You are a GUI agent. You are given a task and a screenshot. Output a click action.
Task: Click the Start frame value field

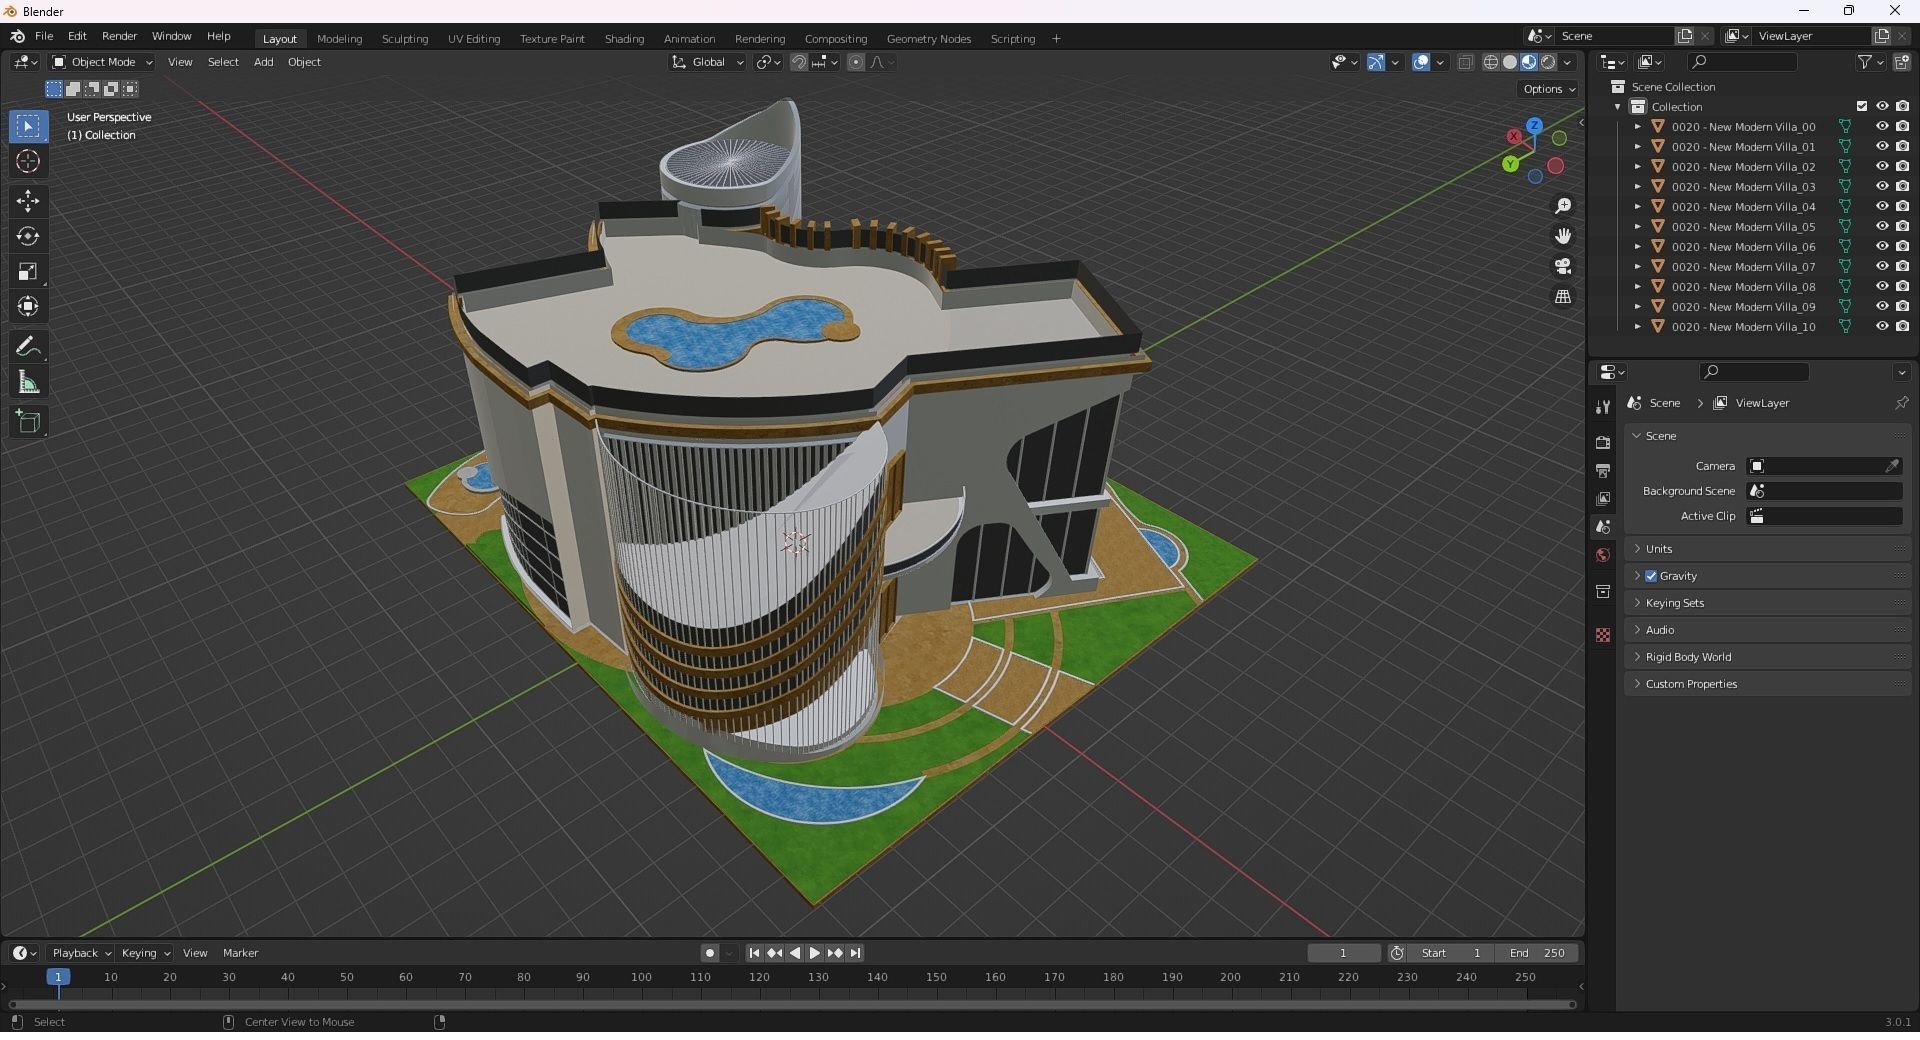click(1451, 953)
